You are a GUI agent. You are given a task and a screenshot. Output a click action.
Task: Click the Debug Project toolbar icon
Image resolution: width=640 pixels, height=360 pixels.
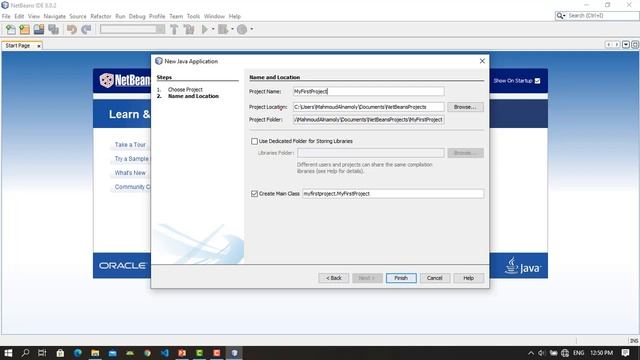223,29
